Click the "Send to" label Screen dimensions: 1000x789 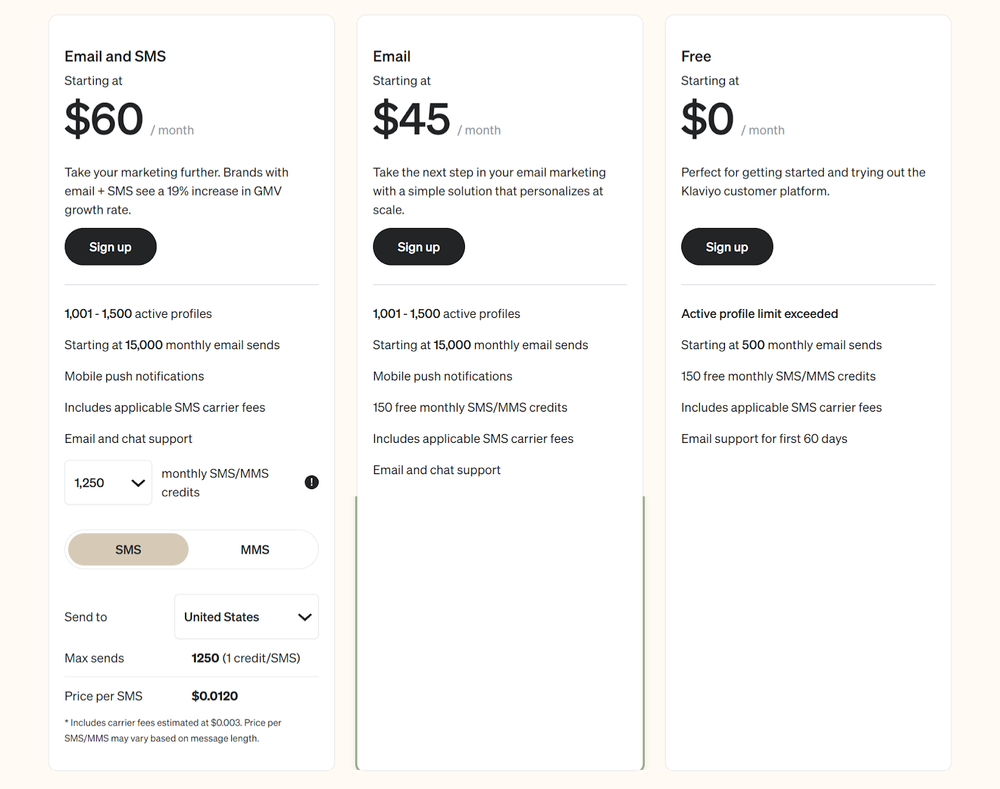click(x=86, y=617)
